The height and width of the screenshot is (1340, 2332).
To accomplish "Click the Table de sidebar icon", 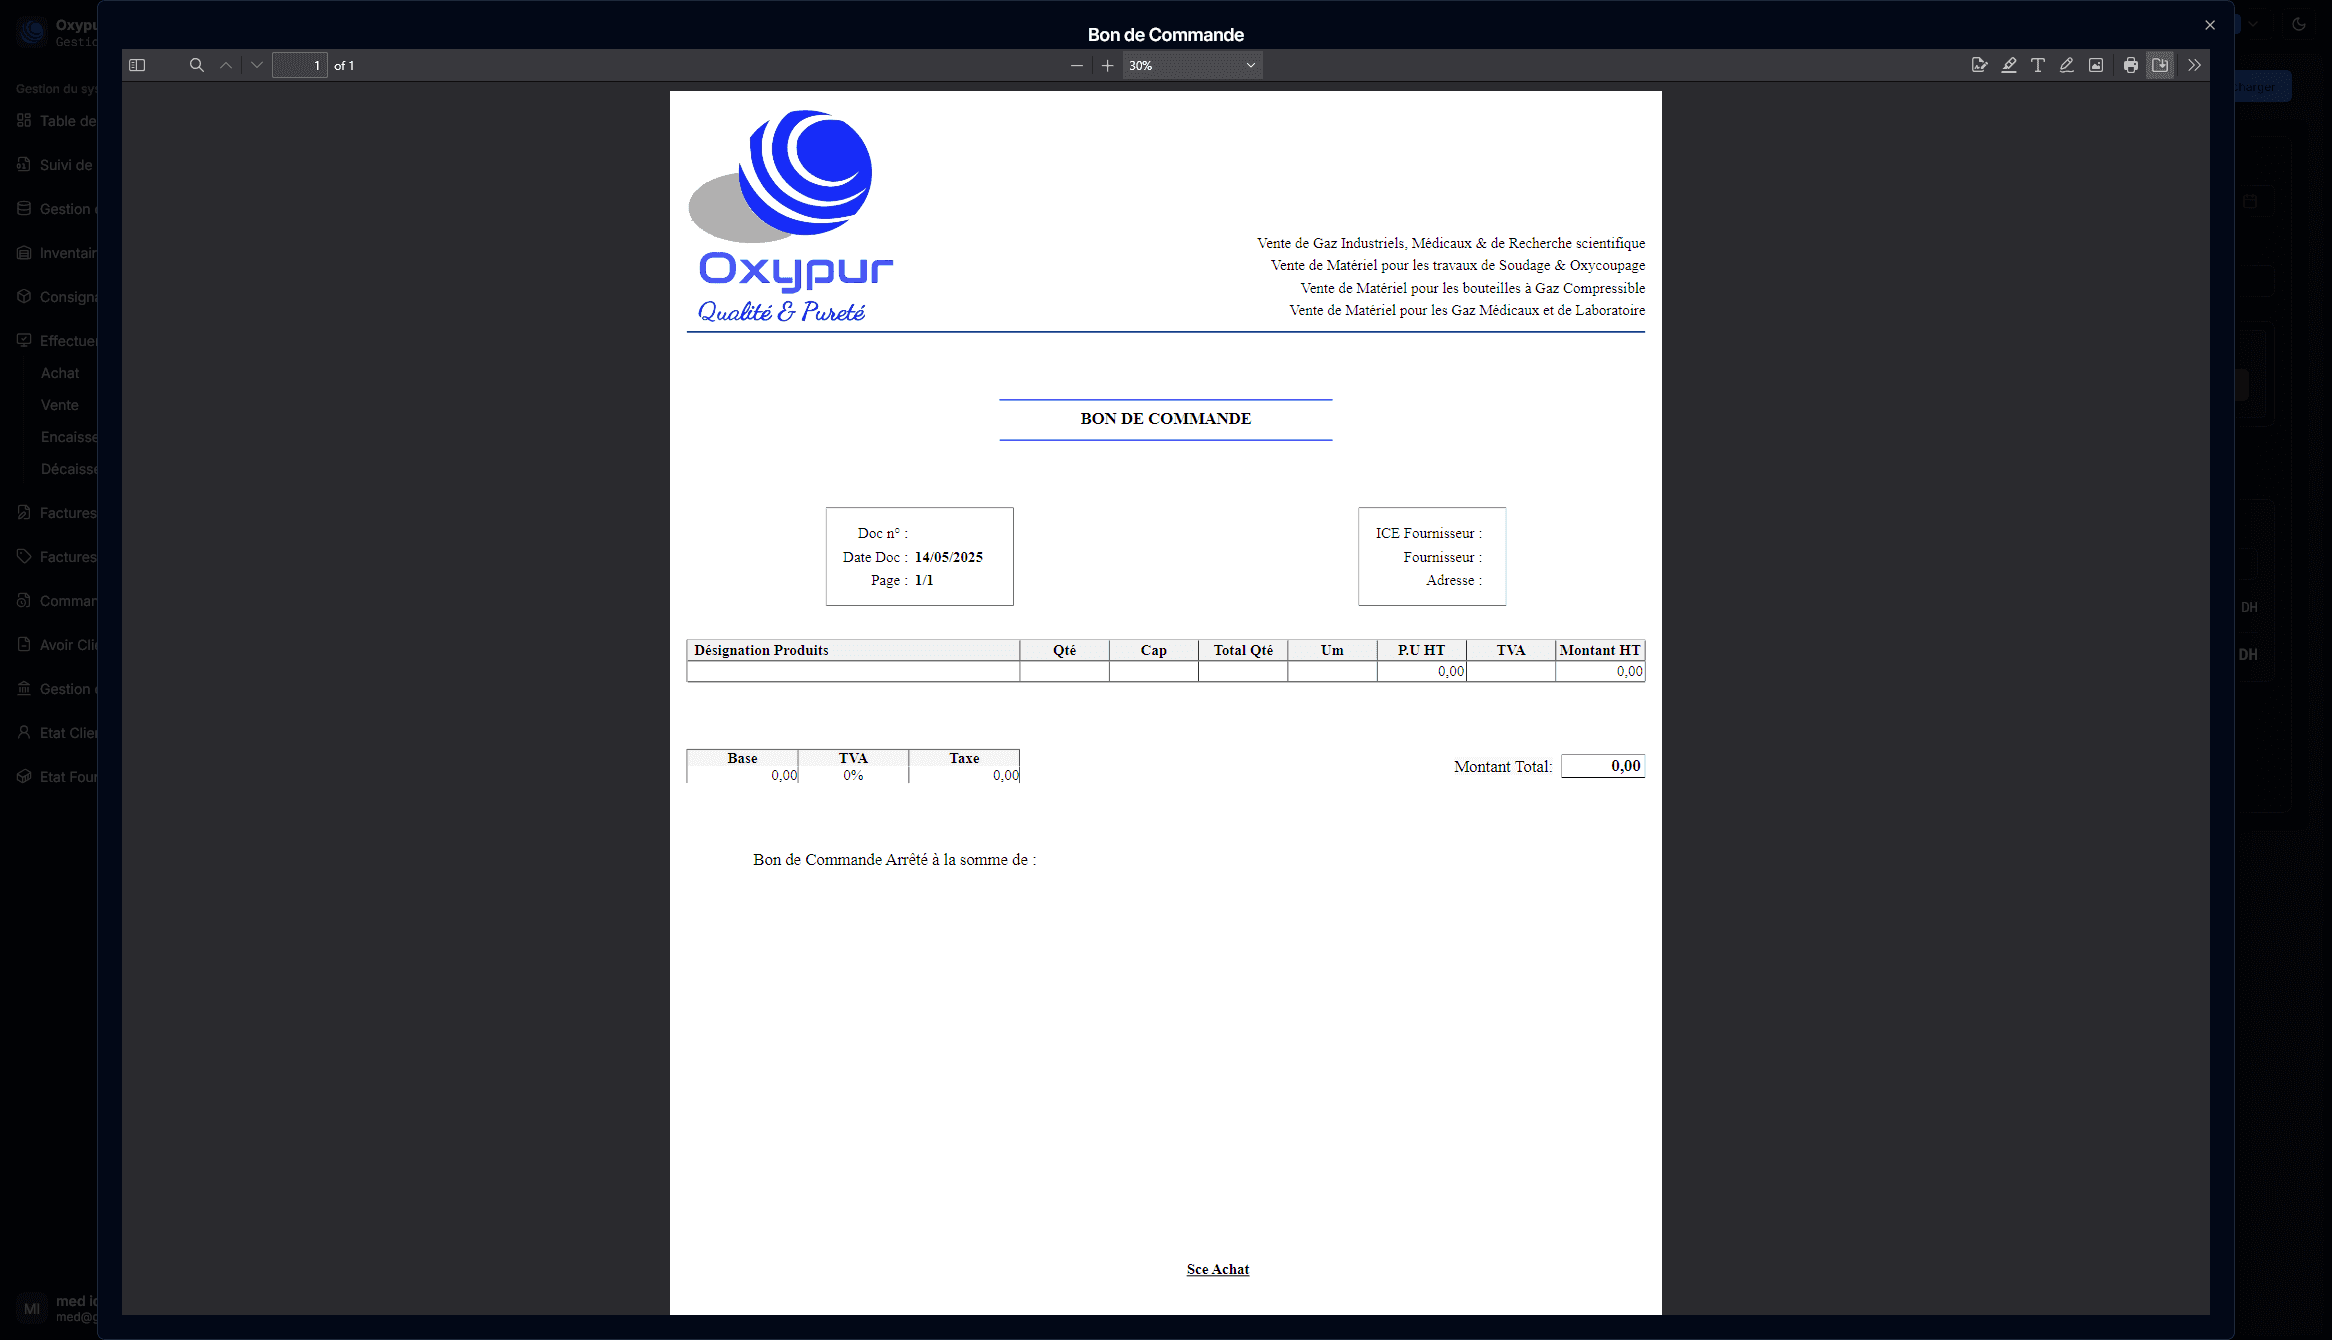I will coord(24,120).
